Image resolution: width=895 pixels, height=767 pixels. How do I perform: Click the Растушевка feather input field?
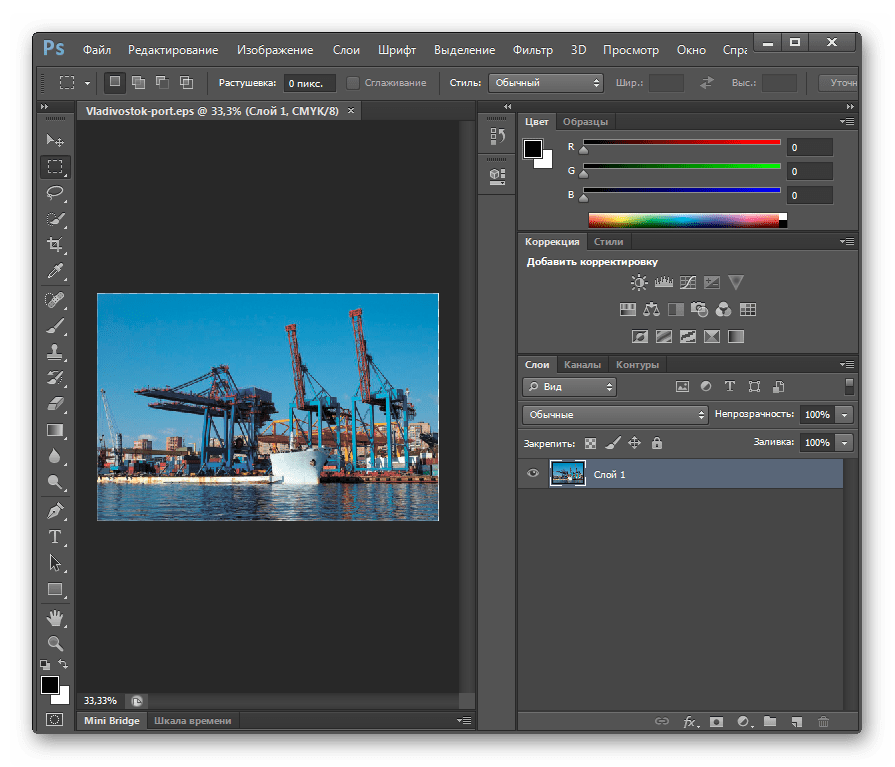[309, 83]
